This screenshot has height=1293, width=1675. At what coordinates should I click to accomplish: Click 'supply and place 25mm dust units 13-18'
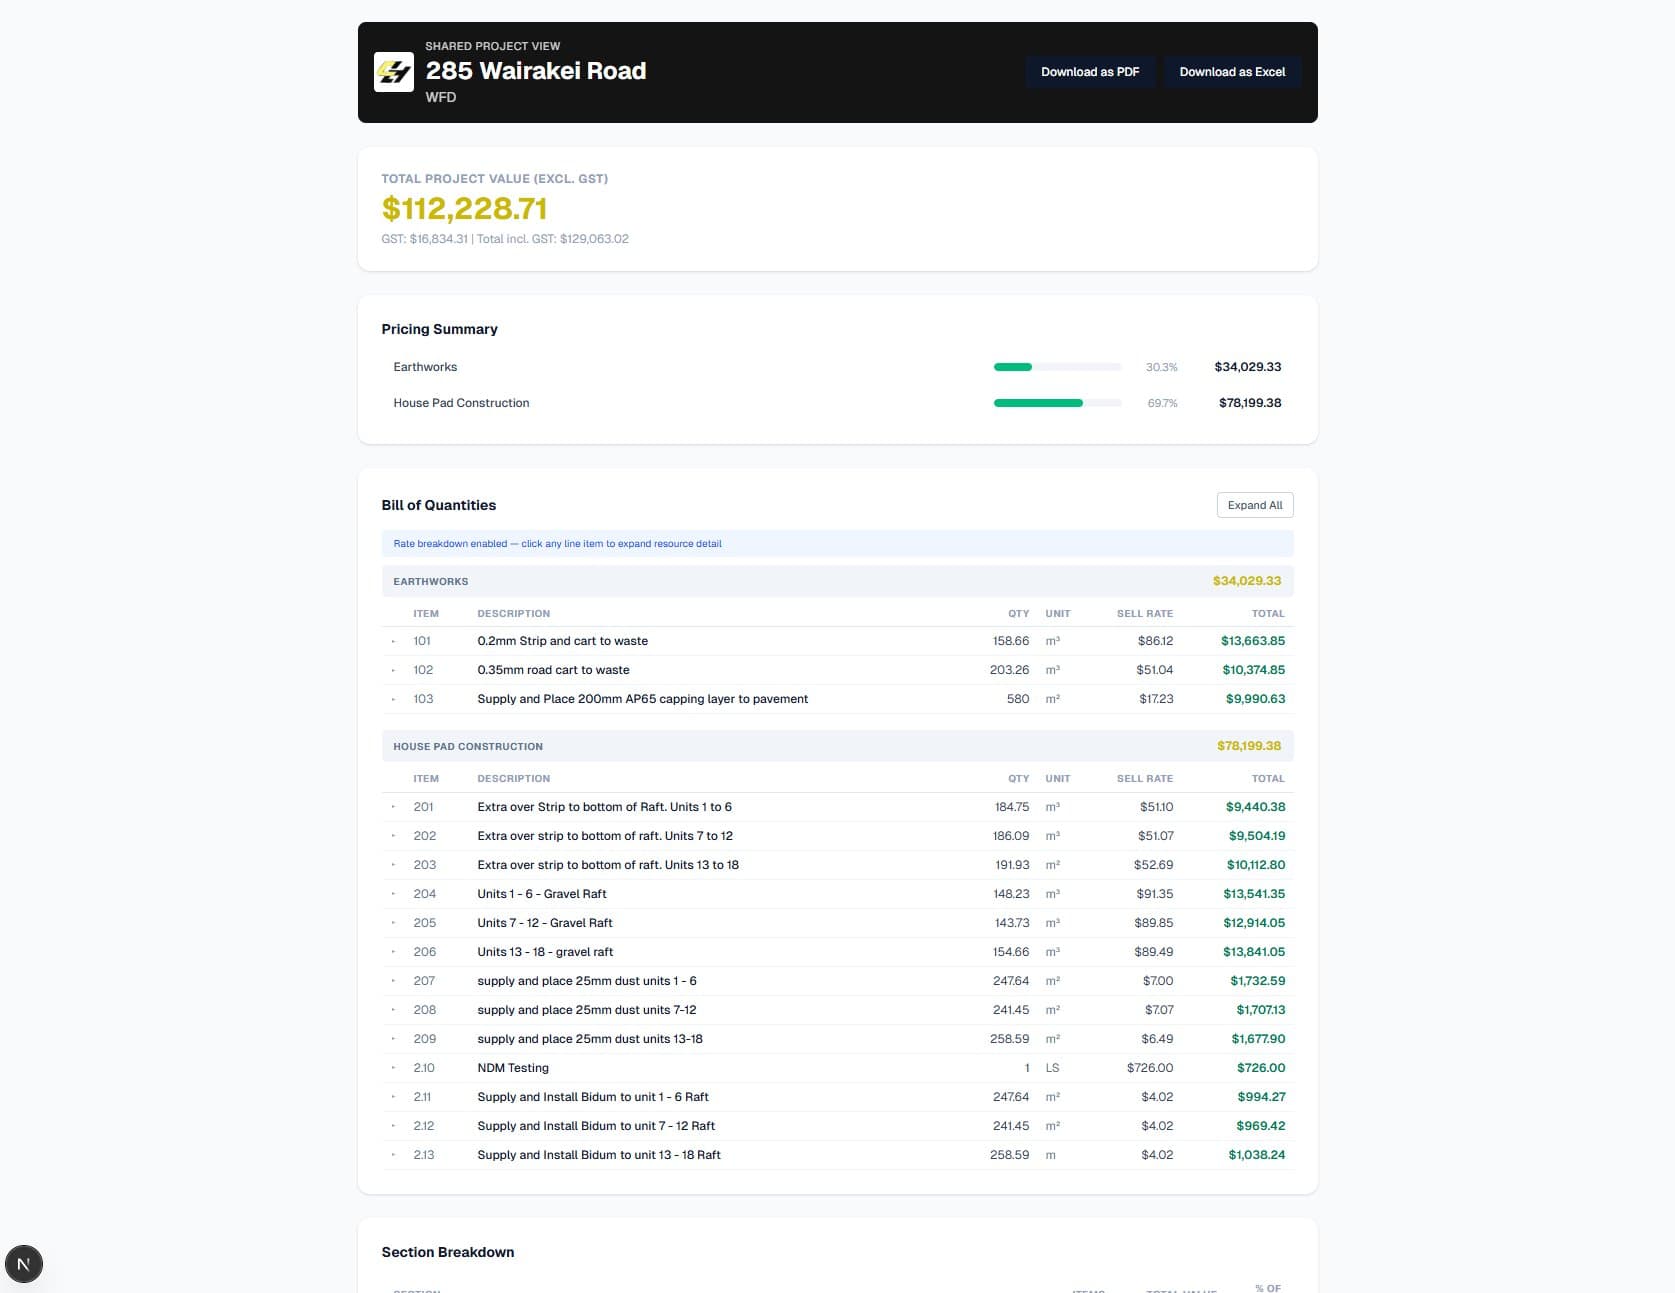point(589,1039)
